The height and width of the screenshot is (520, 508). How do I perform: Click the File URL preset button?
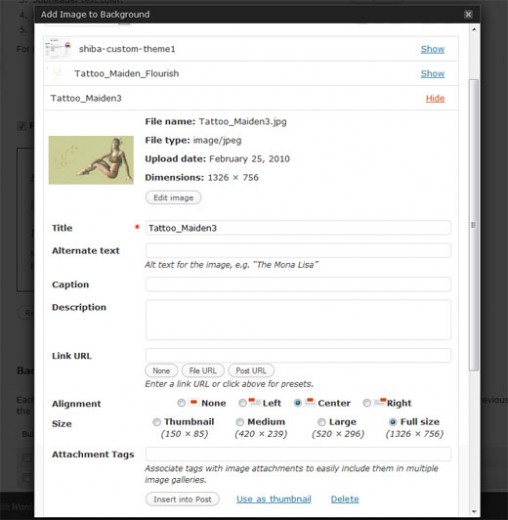(x=203, y=371)
